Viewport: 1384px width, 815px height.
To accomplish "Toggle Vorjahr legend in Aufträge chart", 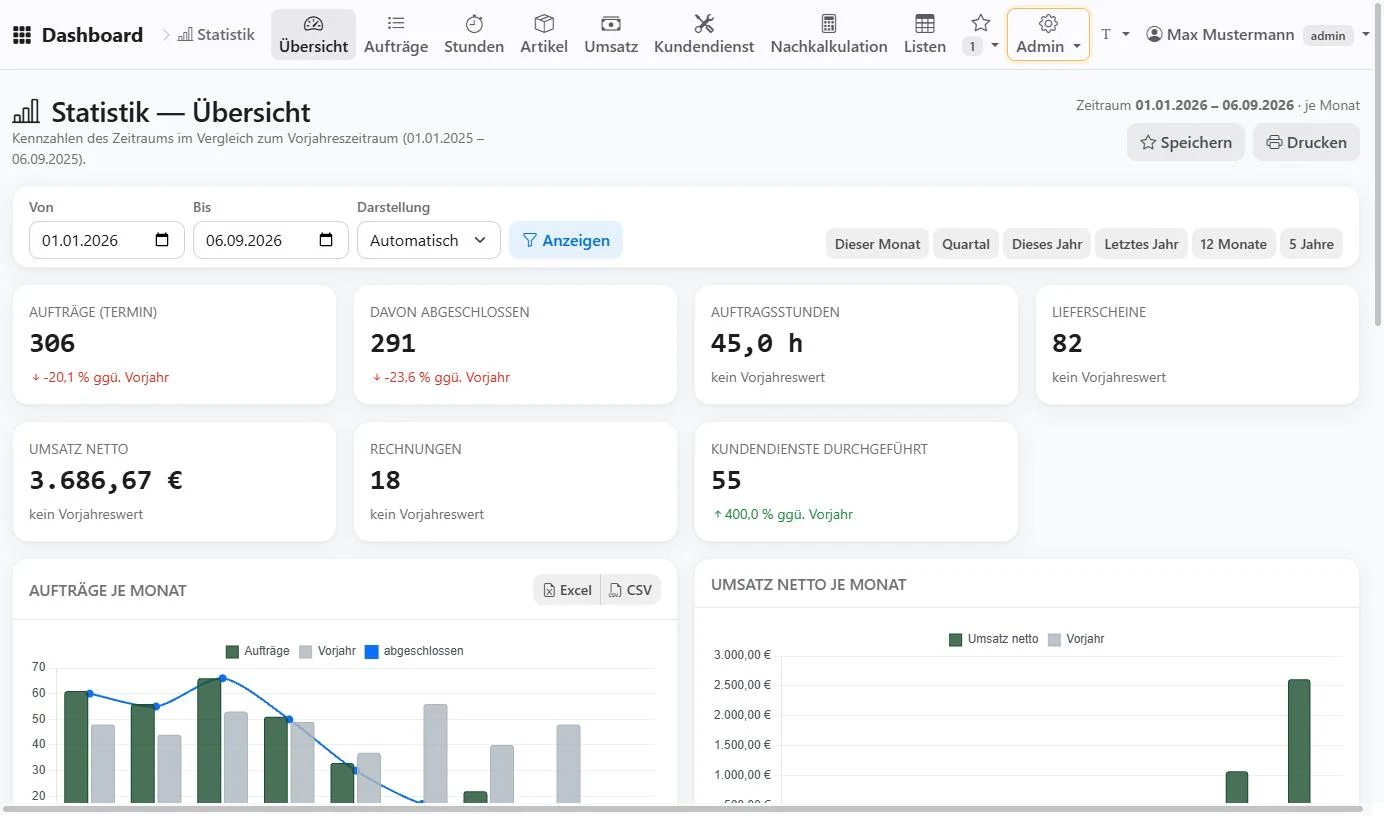I will click(327, 651).
